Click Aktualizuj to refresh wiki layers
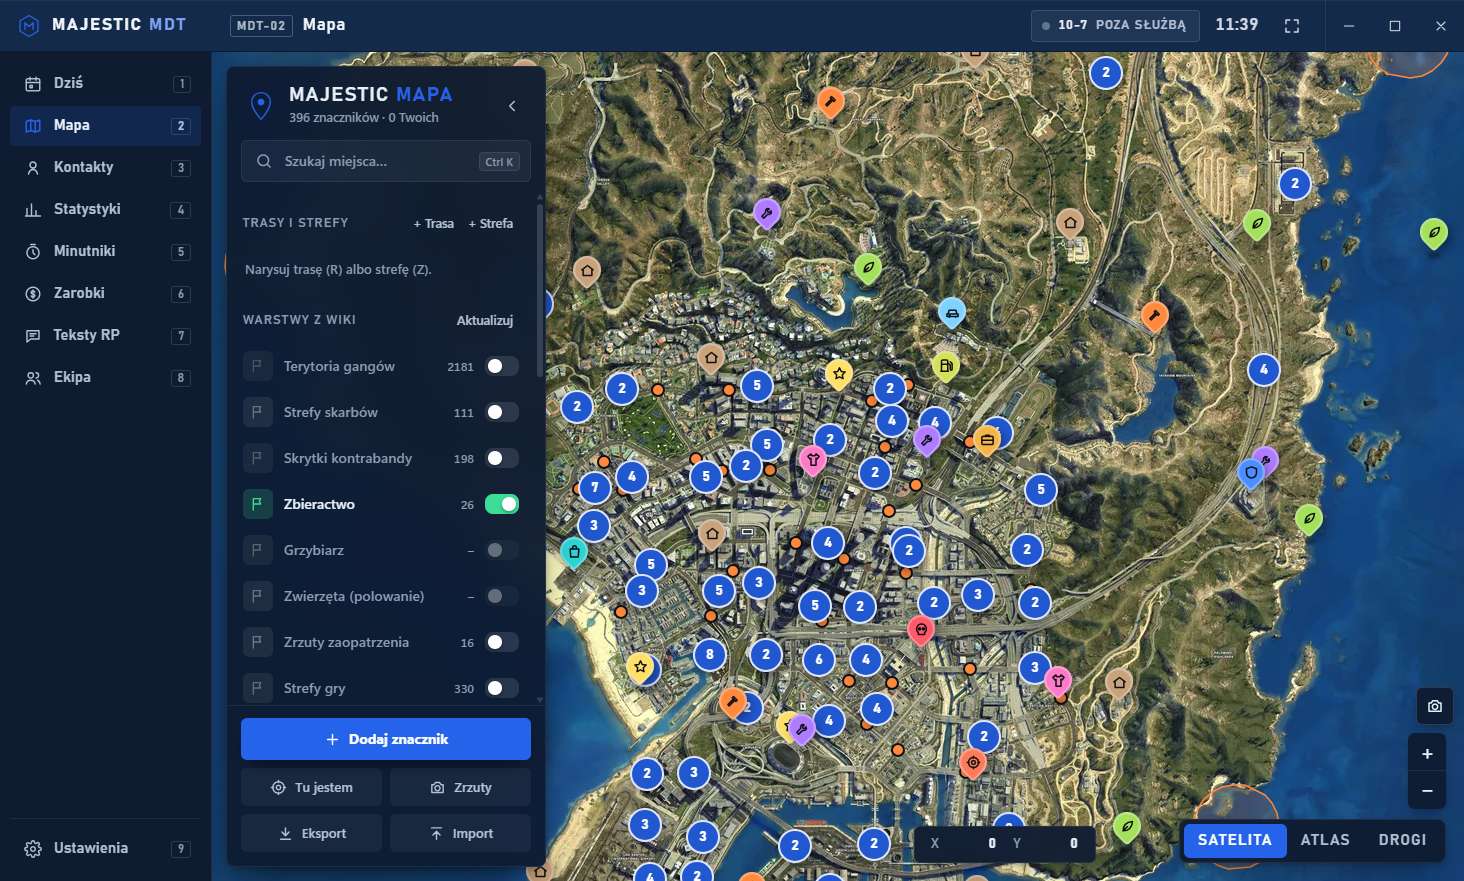Image resolution: width=1464 pixels, height=881 pixels. tap(485, 320)
